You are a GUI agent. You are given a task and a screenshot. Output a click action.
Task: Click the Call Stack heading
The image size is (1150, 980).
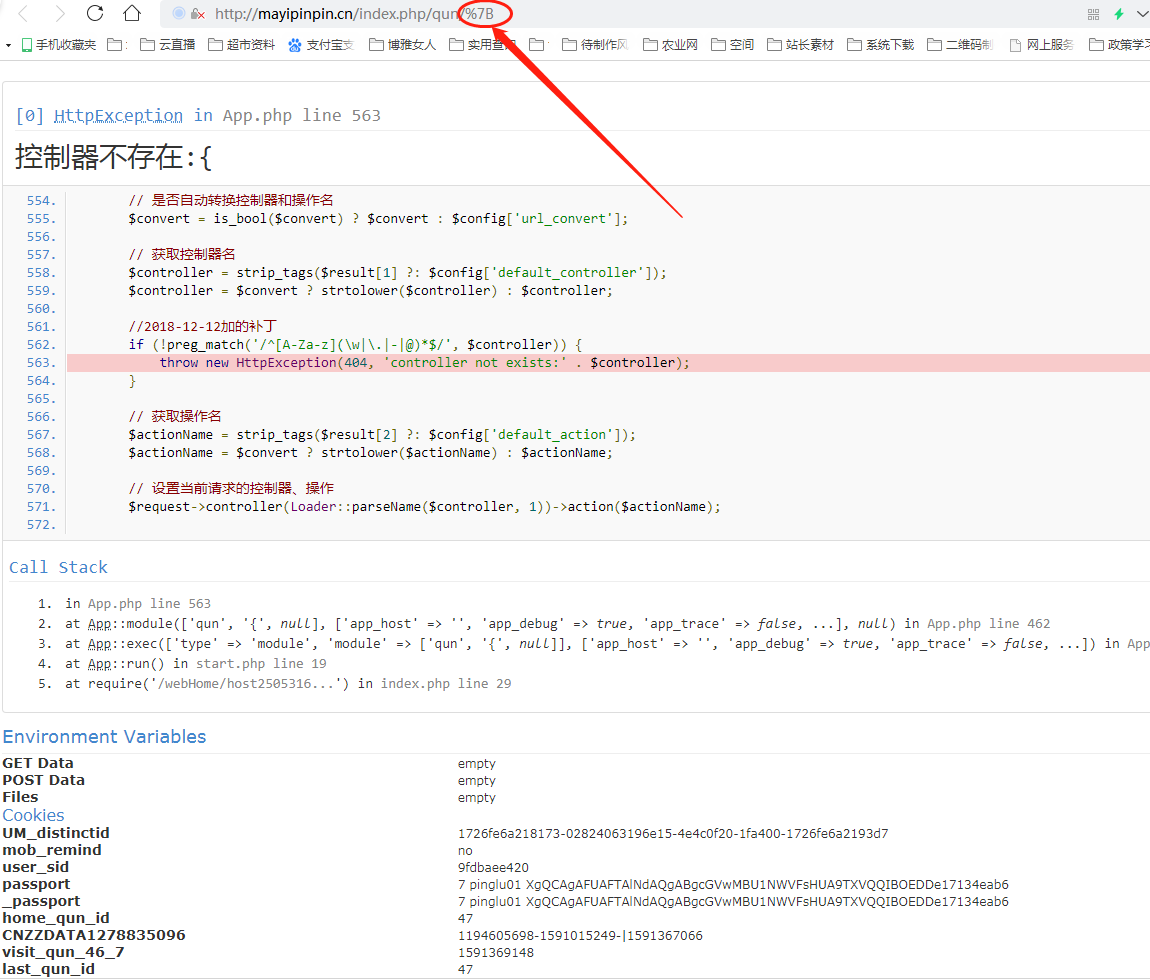[x=58, y=568]
